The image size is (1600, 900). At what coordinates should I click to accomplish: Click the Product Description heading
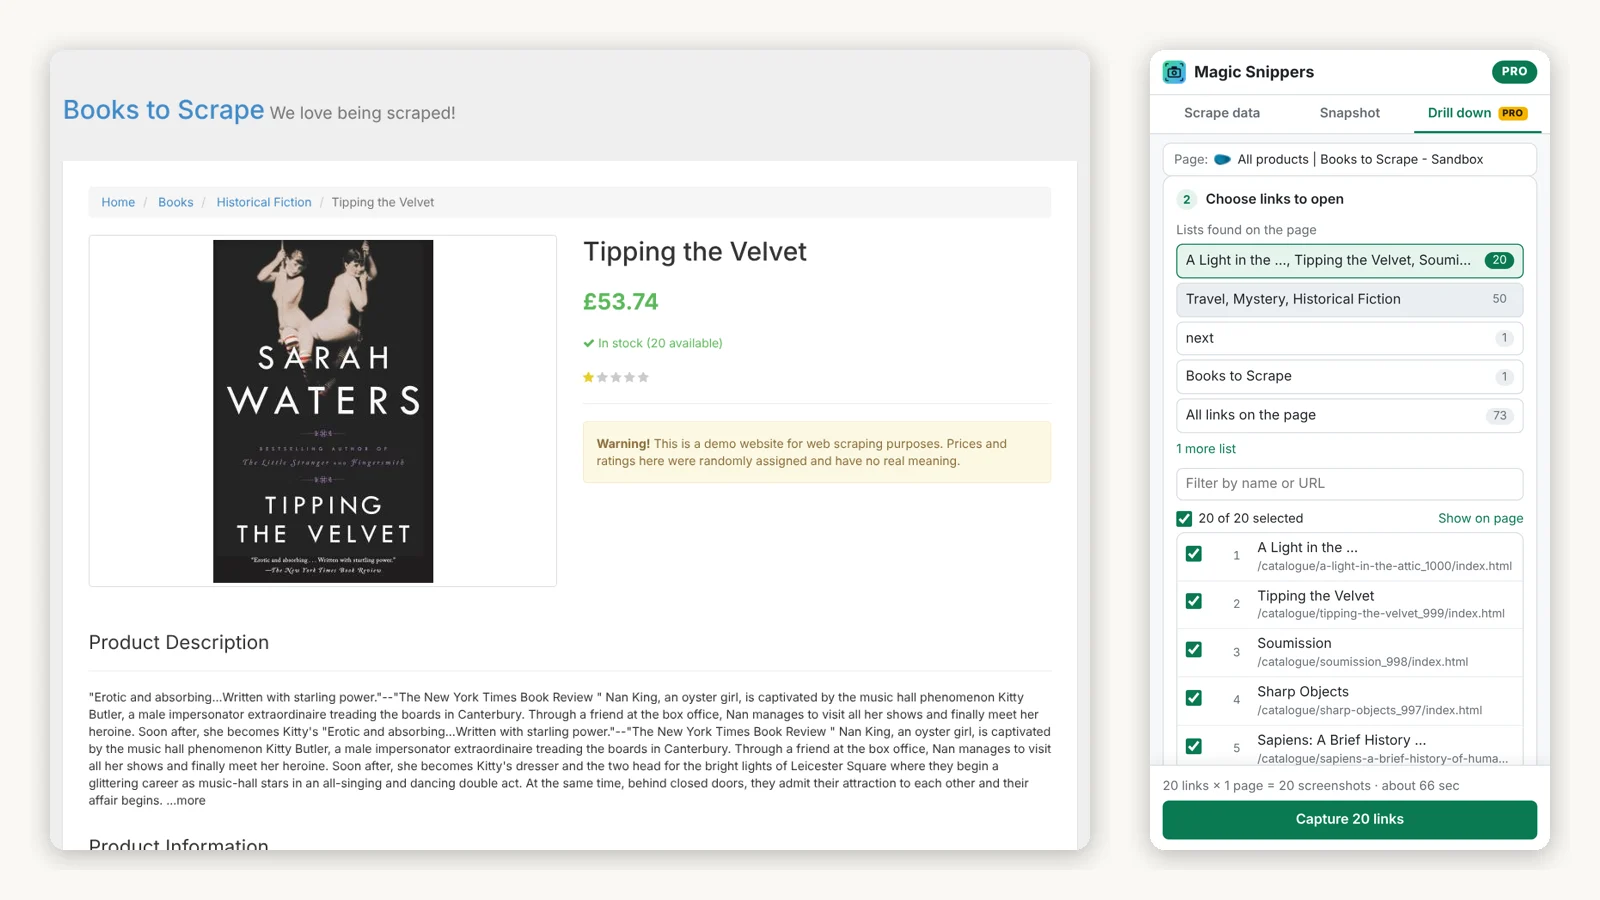(179, 643)
